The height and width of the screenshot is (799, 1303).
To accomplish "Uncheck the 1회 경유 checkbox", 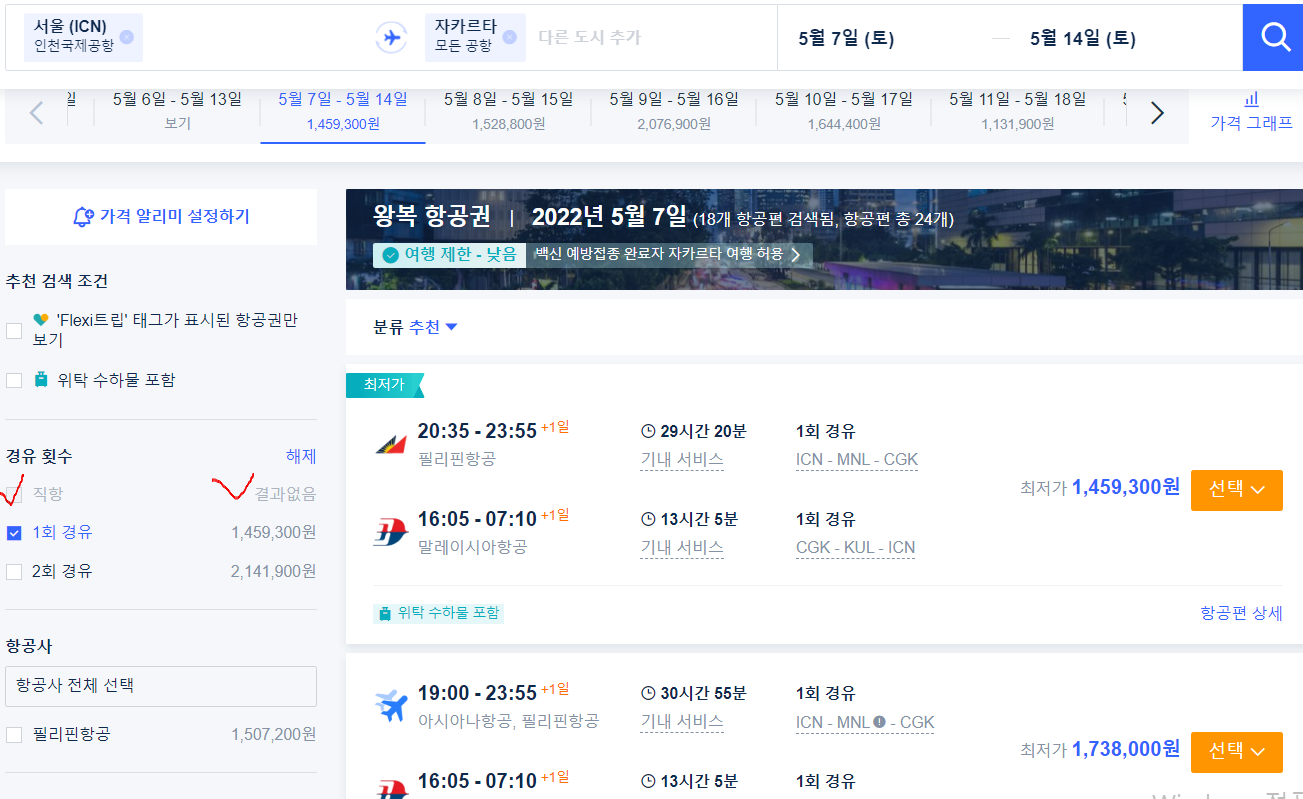I will point(14,533).
